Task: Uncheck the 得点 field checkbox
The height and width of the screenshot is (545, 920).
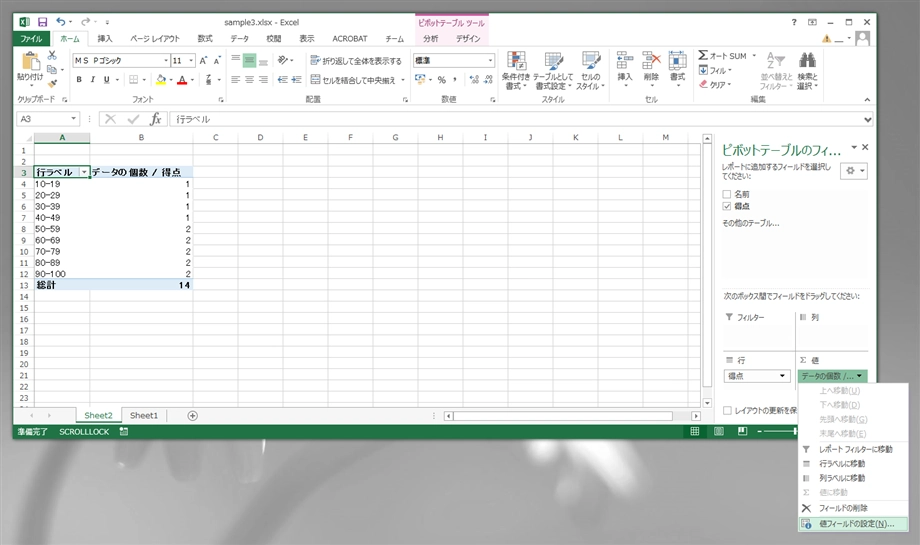Action: coord(726,206)
